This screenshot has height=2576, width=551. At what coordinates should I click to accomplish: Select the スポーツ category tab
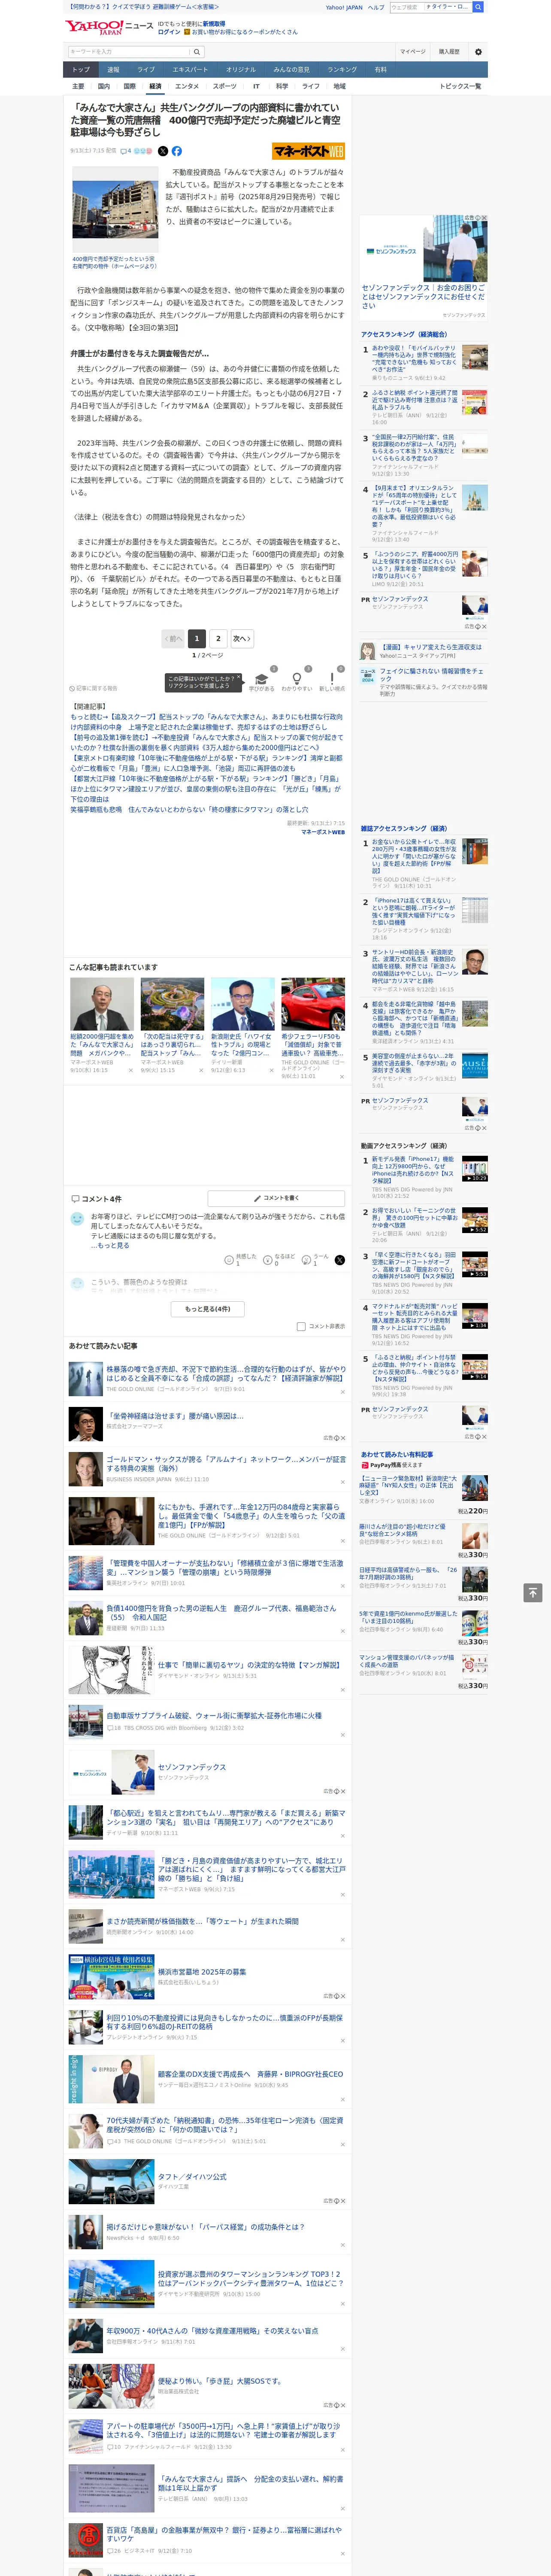click(225, 86)
